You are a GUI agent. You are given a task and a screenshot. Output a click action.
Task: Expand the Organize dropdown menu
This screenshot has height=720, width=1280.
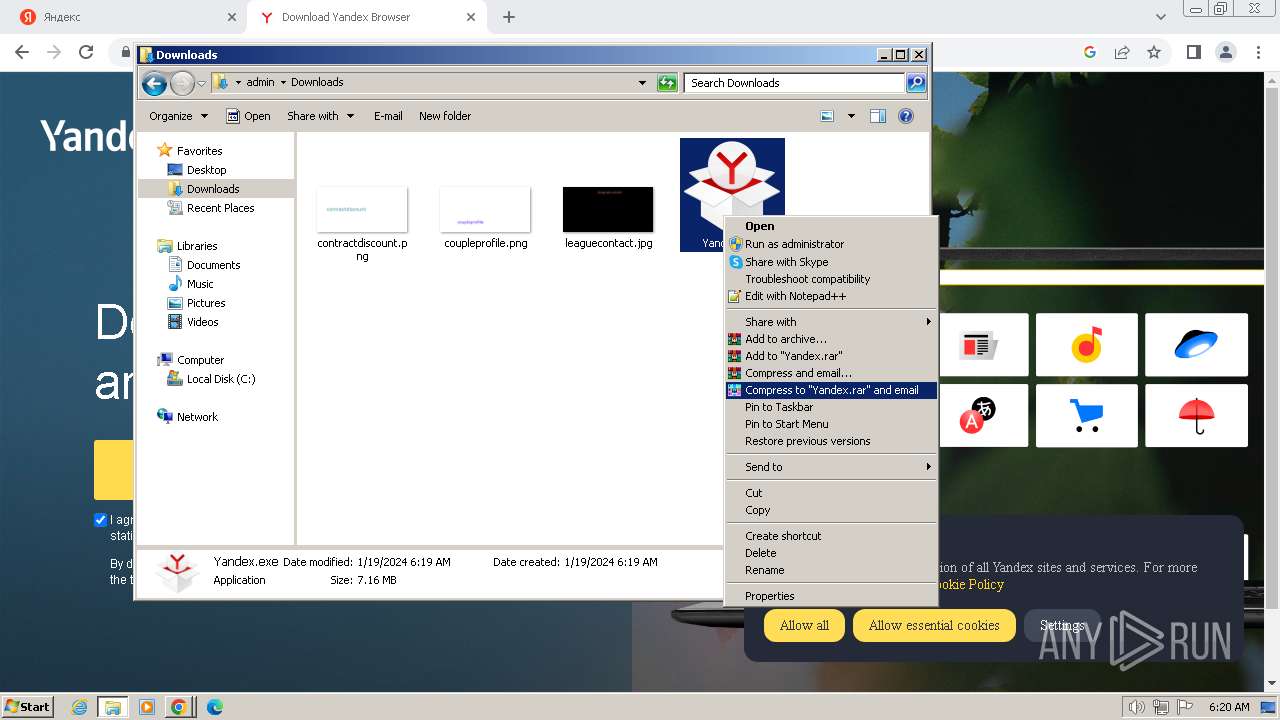coord(178,116)
